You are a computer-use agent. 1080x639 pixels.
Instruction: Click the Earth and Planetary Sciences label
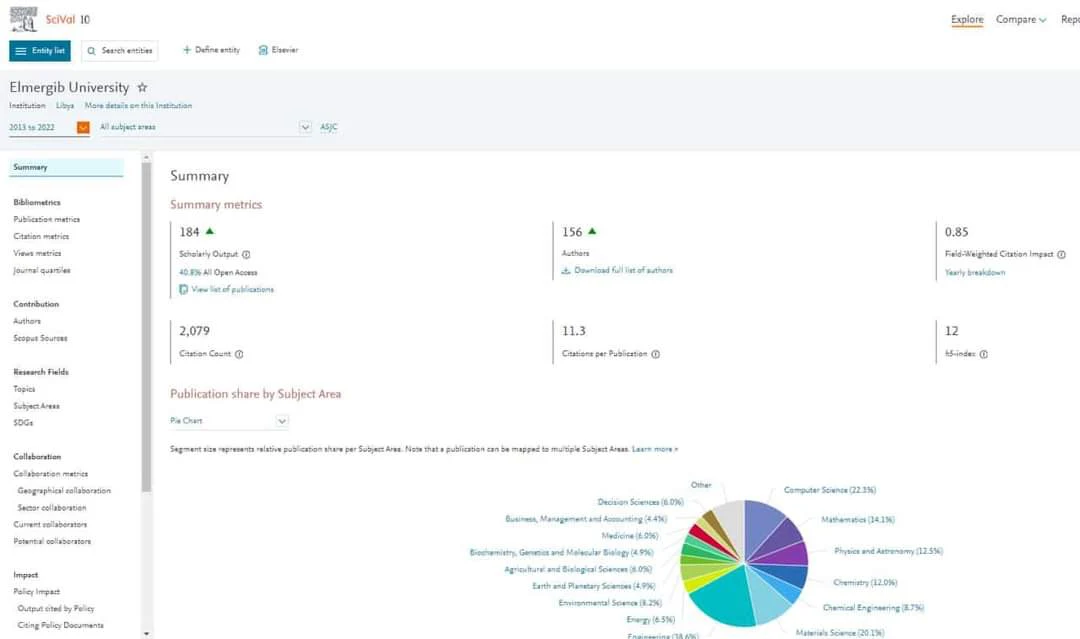pos(594,586)
